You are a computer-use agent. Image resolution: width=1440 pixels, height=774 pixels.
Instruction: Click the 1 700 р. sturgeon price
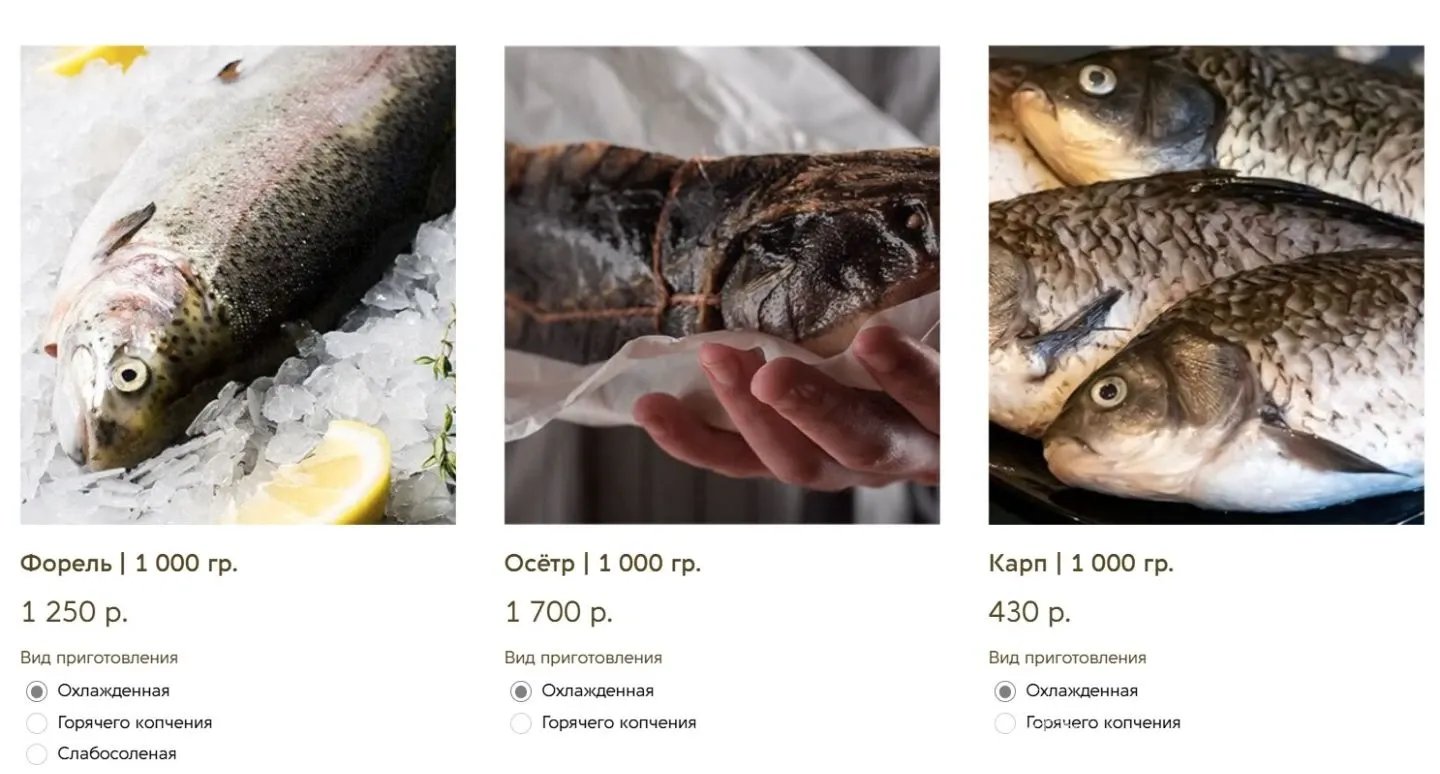pyautogui.click(x=558, y=612)
